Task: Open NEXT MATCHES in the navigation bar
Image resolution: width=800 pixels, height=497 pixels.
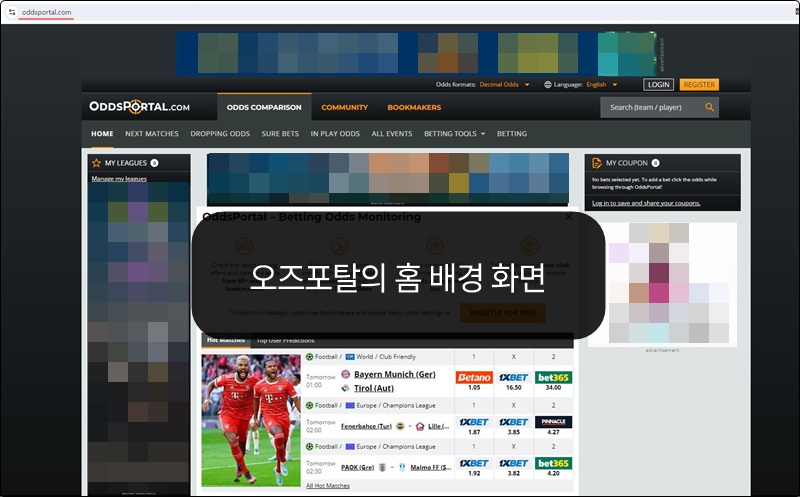Action: (152, 134)
